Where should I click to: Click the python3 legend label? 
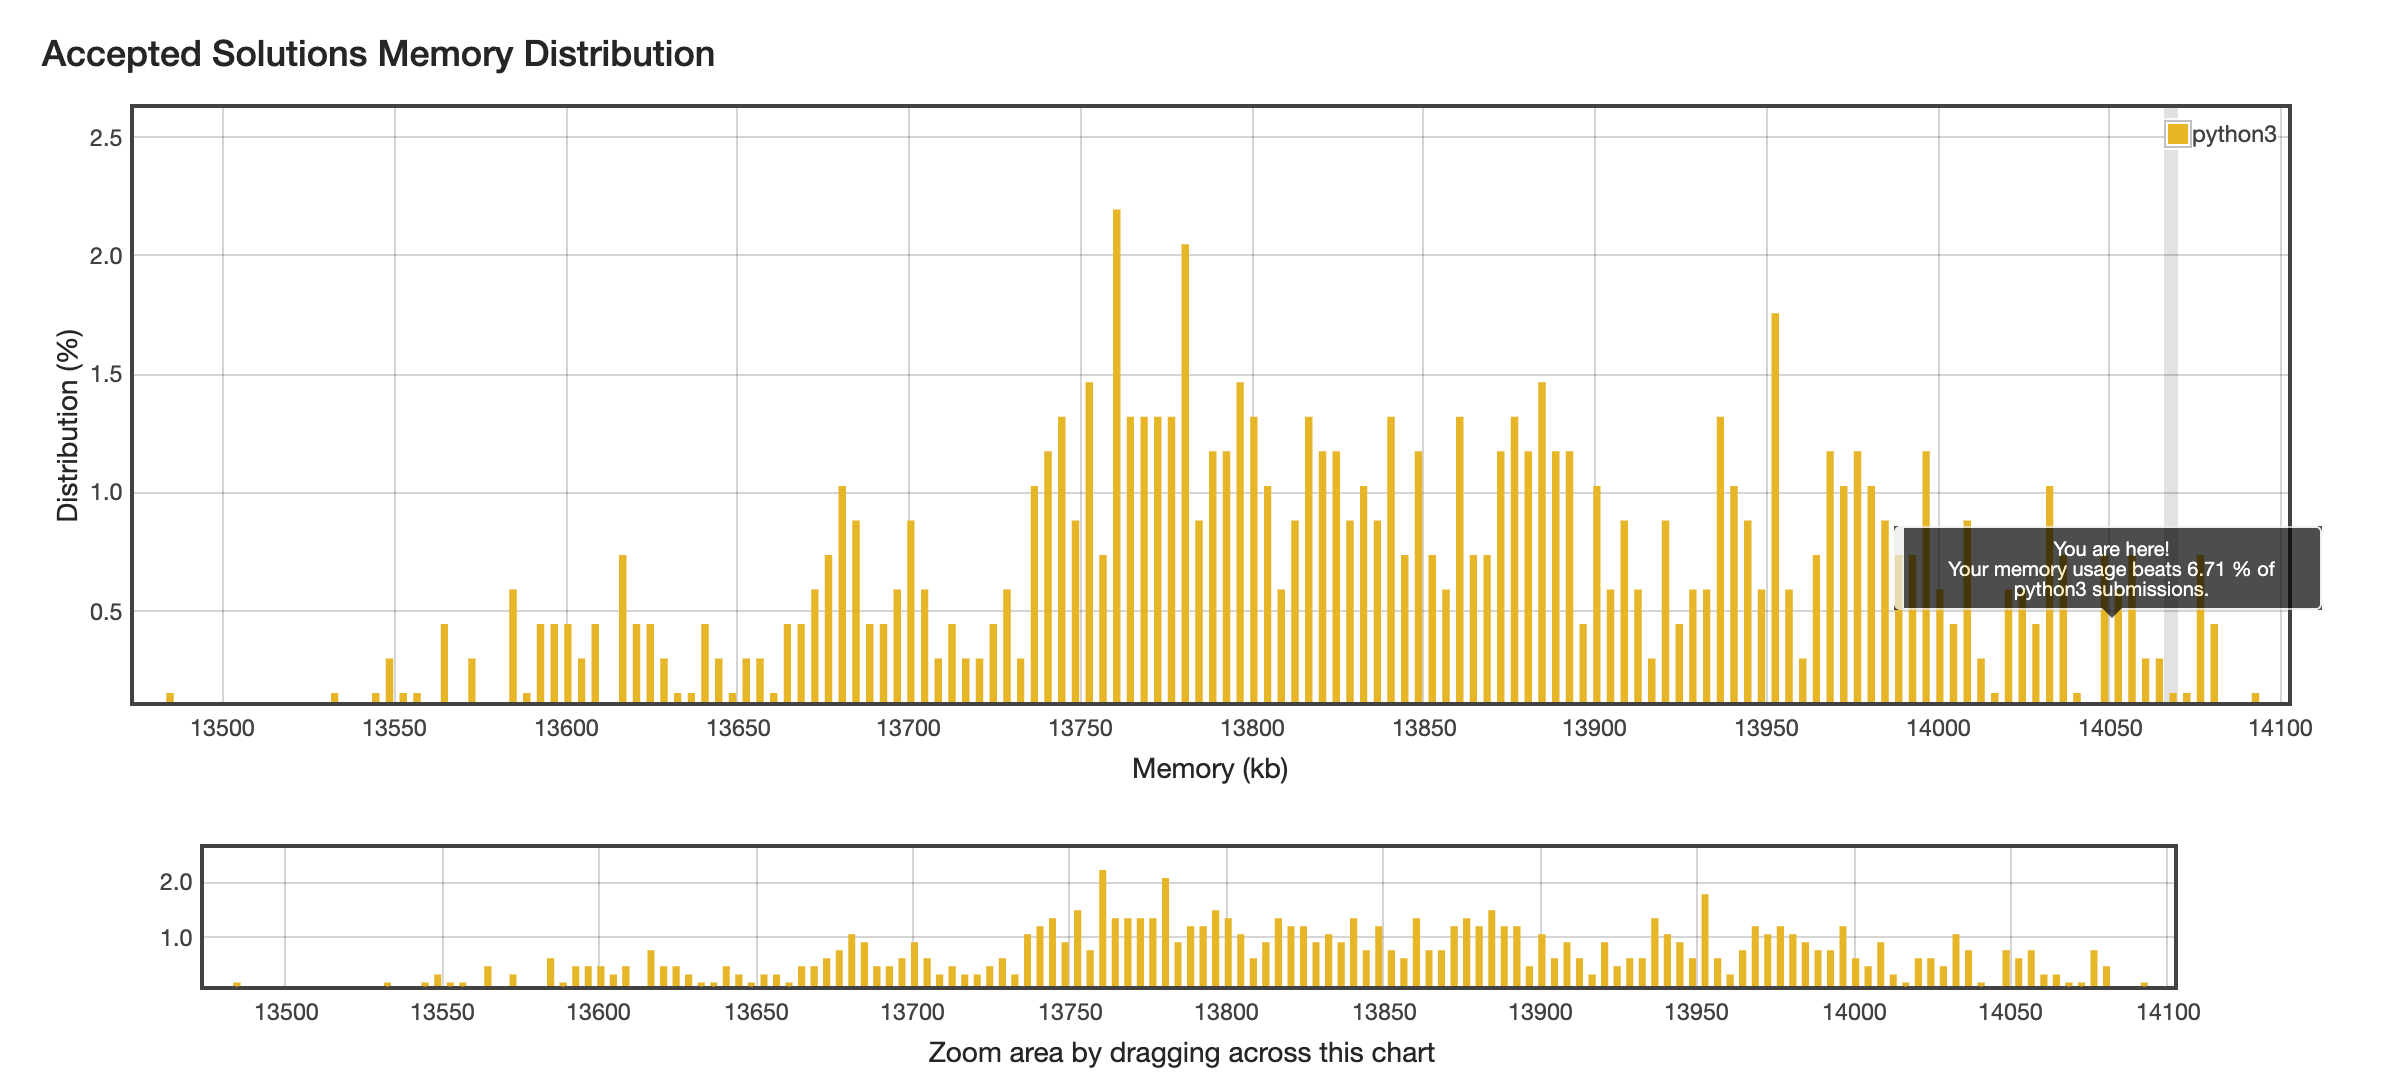[x=2233, y=134]
